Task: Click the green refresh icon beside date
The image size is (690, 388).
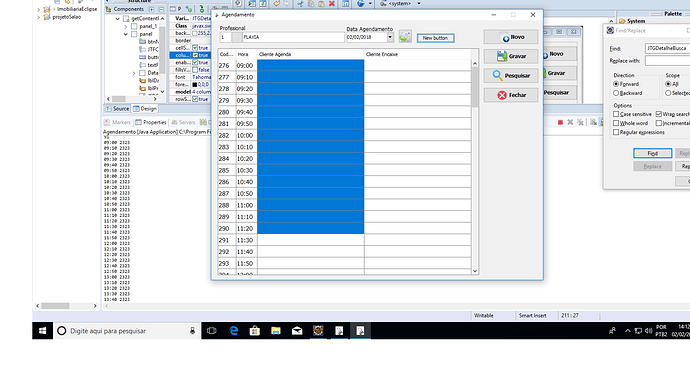Action: coord(405,37)
